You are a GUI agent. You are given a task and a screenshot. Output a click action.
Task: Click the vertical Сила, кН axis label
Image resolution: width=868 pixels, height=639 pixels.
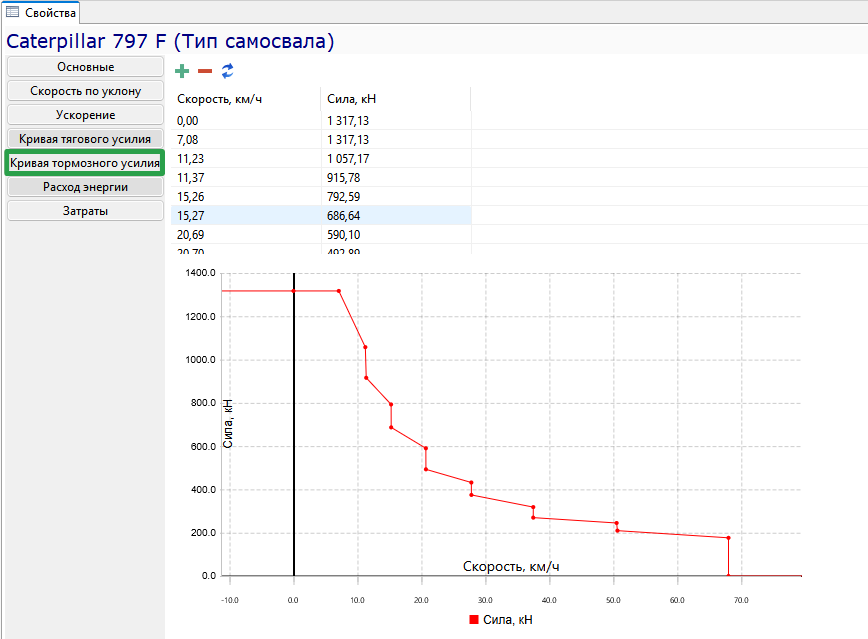(228, 424)
